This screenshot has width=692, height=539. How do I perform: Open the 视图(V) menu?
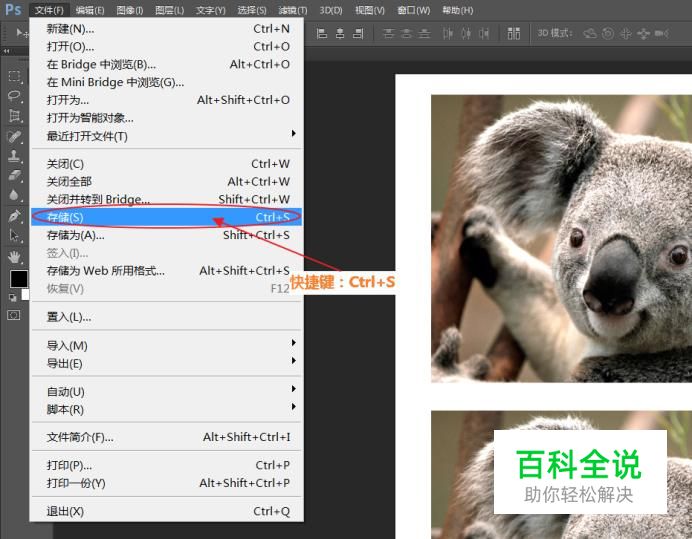coord(370,10)
